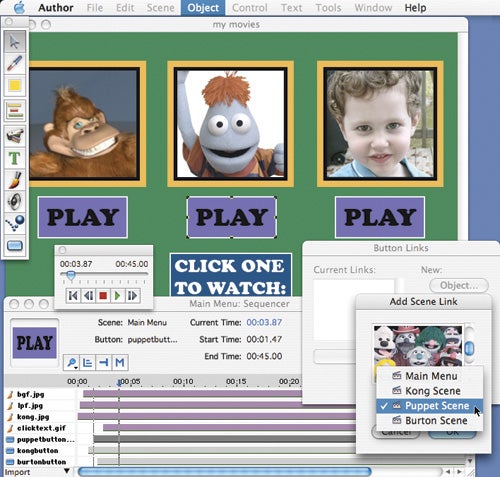
Task: Select the burtonbutton track row
Action: pyautogui.click(x=40, y=462)
